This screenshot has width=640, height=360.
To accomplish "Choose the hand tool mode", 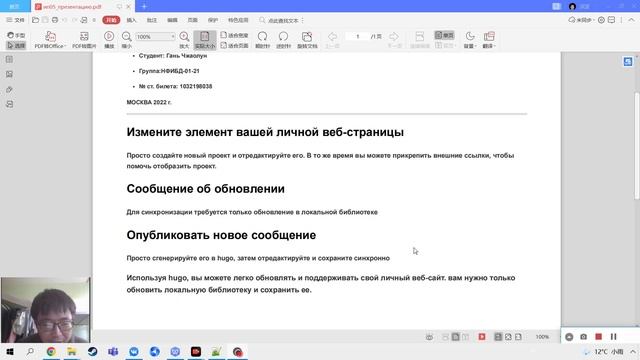I will (x=16, y=35).
